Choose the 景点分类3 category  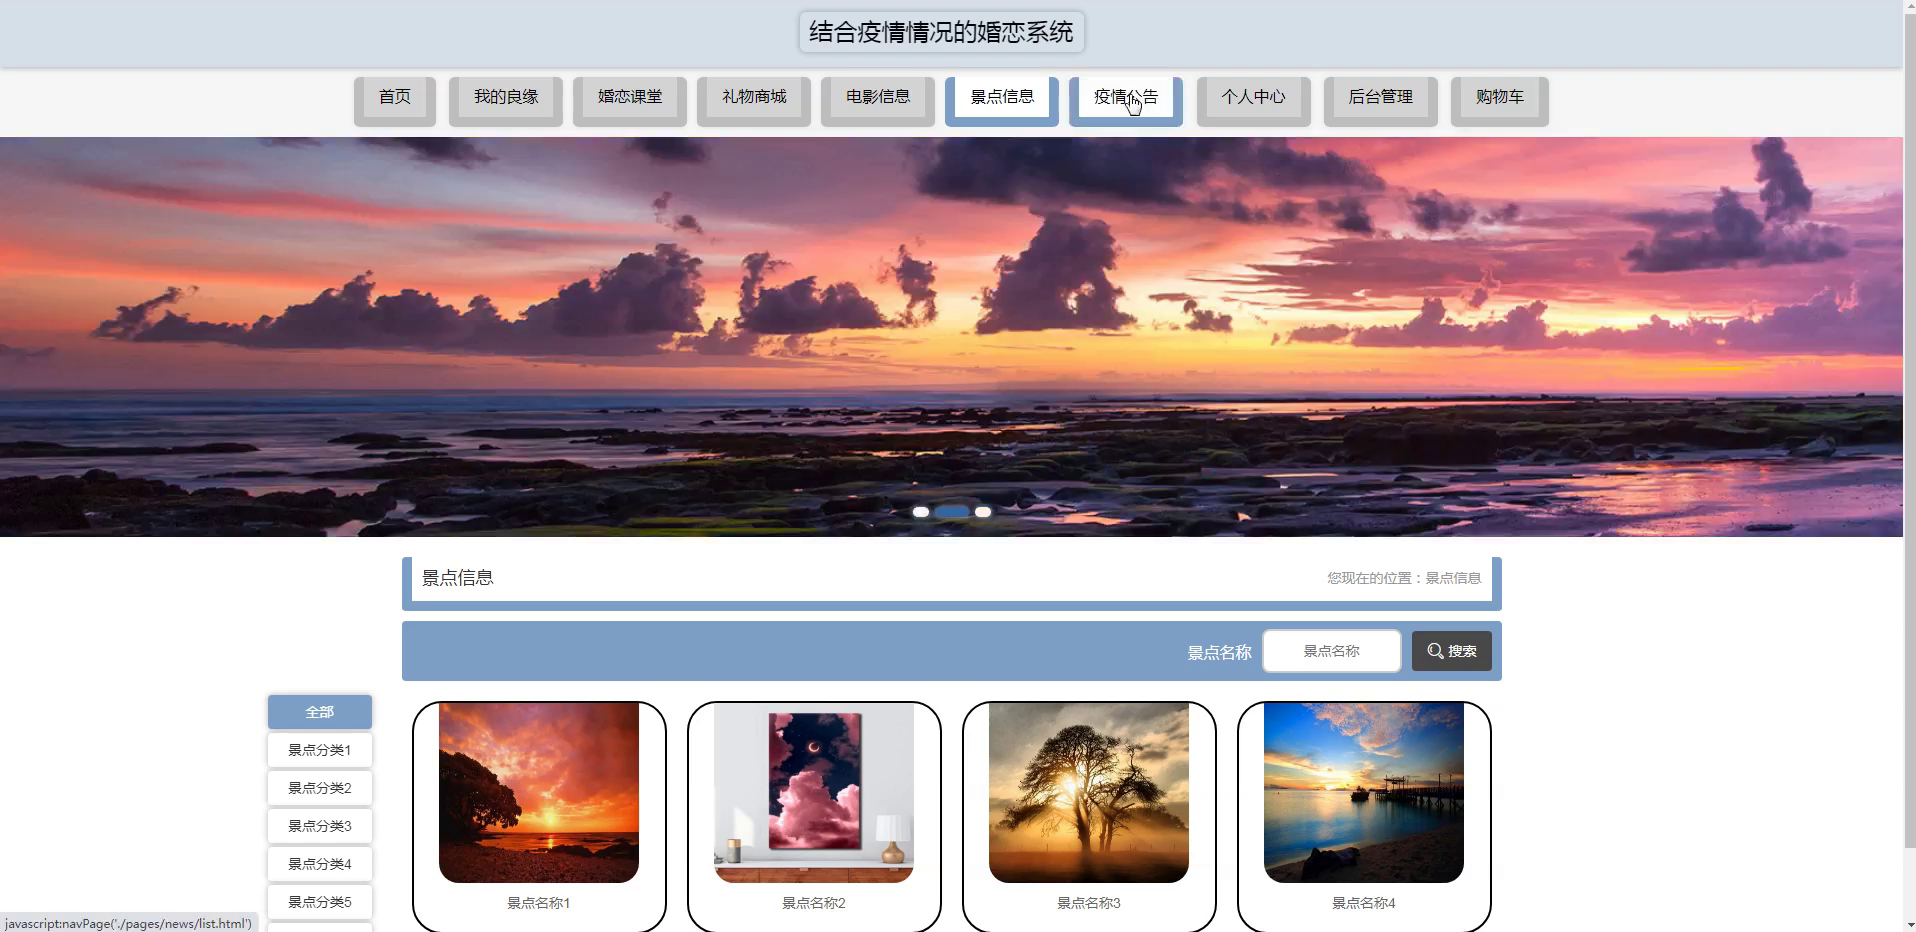[320, 826]
